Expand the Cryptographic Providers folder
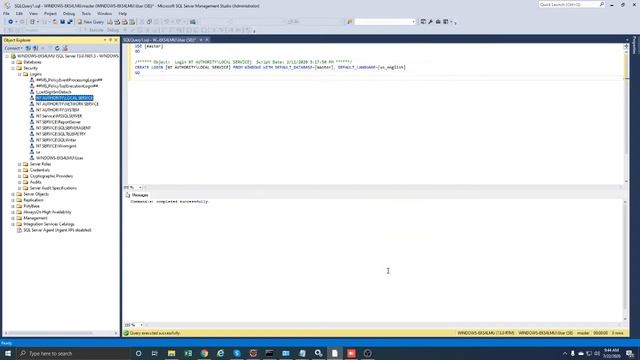Viewport: 640px width, 360px height. tap(19, 176)
